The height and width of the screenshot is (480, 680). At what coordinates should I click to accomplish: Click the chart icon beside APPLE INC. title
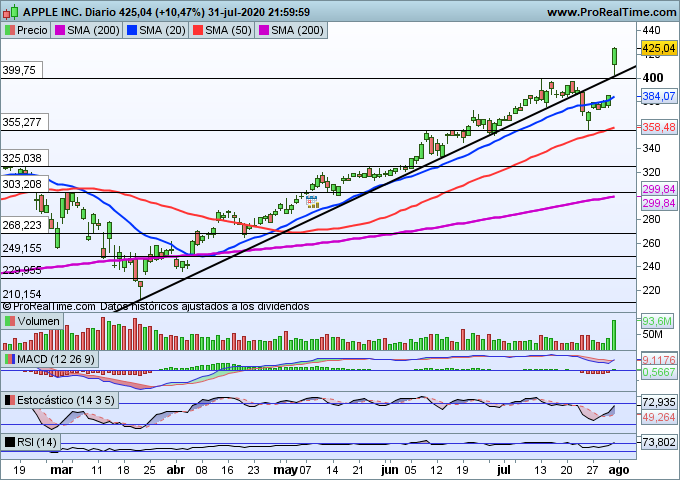[9, 13]
